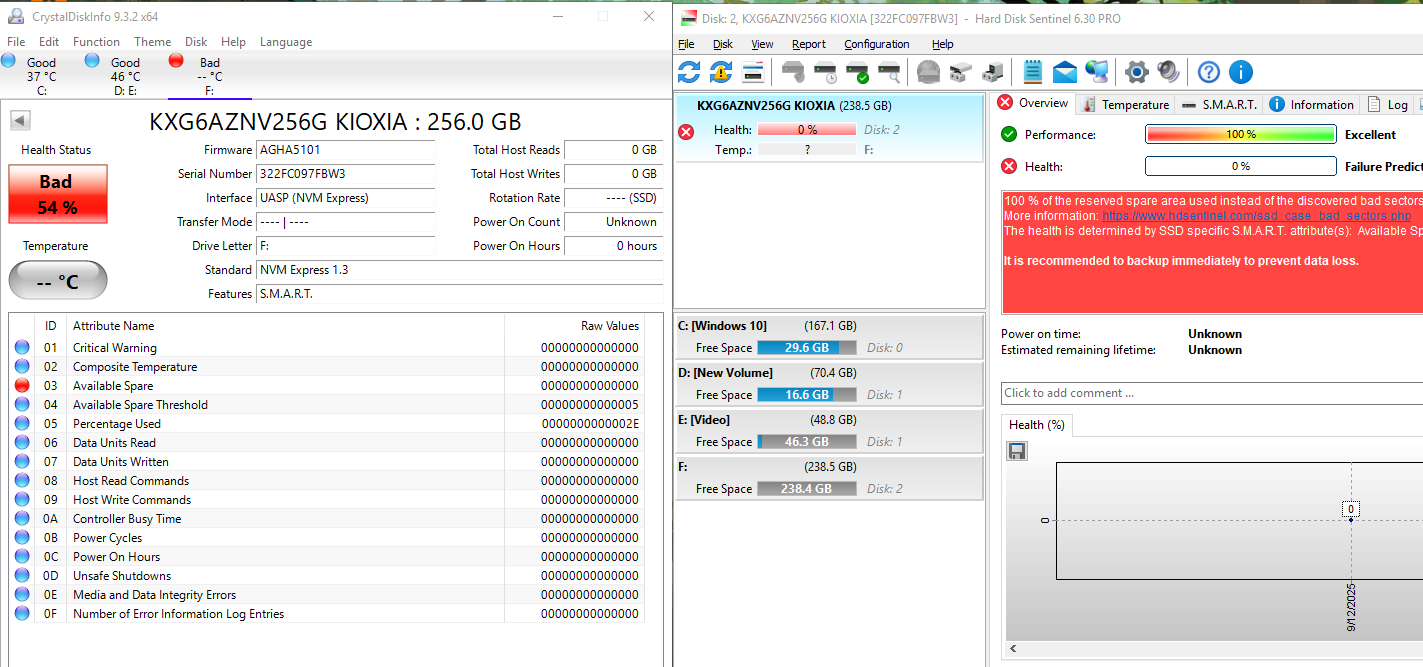Click the blue envelope email icon

point(1065,72)
